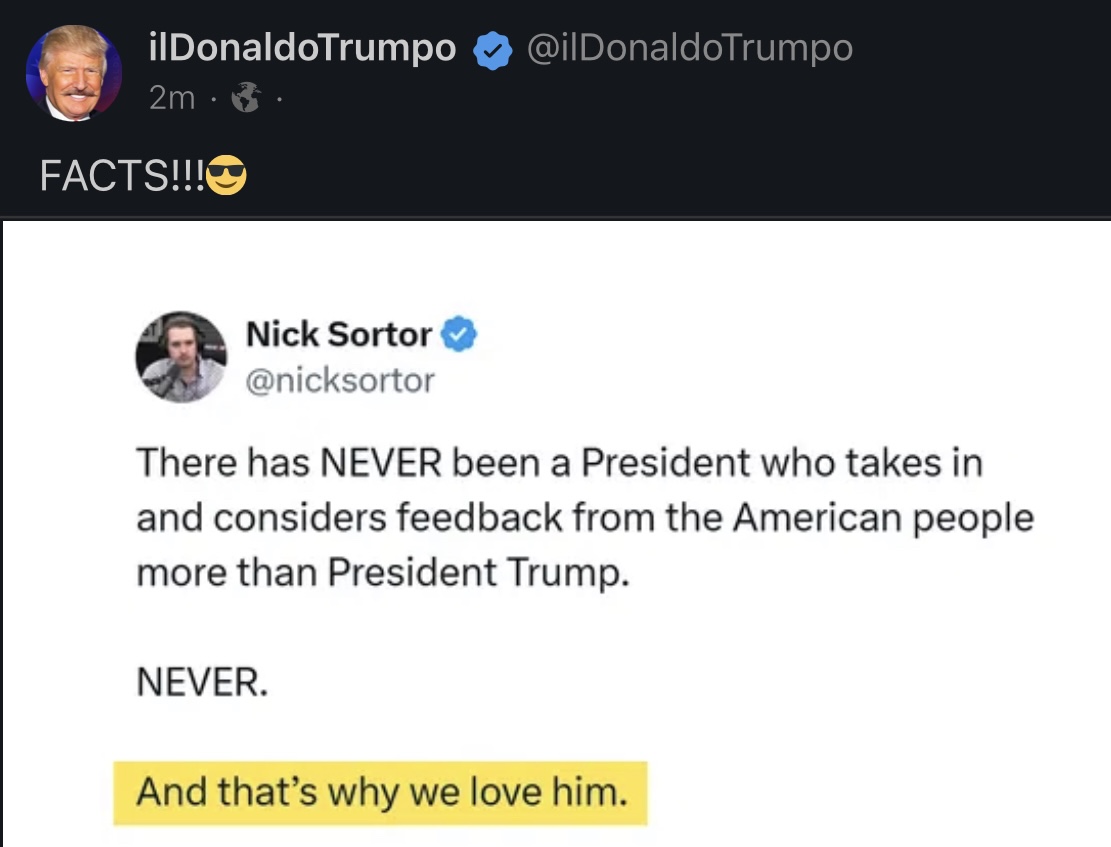This screenshot has width=1111, height=847.
Task: Open the @nicksortor handle
Action: click(x=340, y=380)
